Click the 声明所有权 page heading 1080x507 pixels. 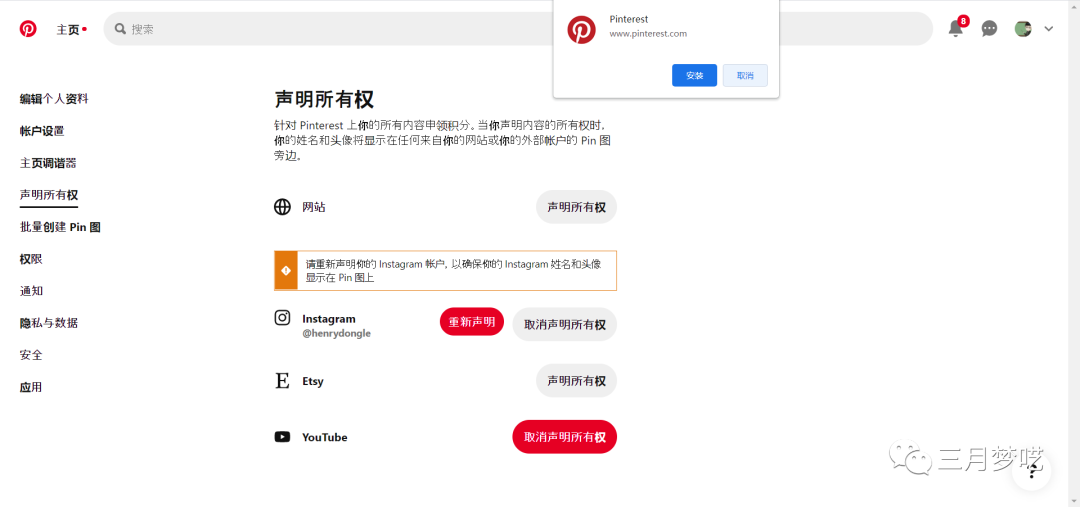[x=324, y=99]
